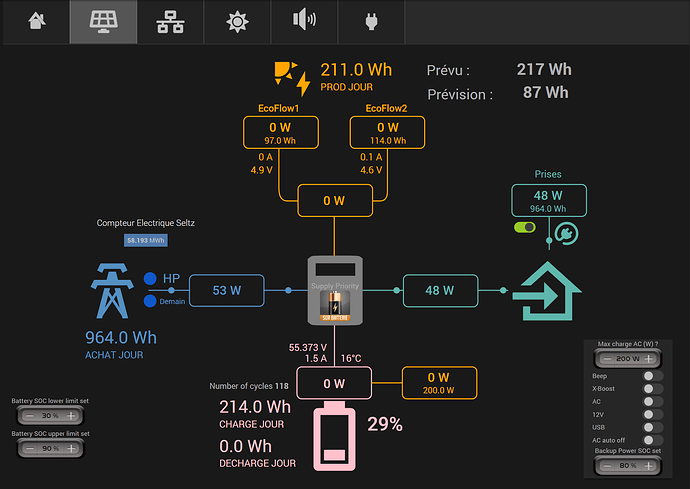Click the 90 % upper limit value

click(x=50, y=449)
